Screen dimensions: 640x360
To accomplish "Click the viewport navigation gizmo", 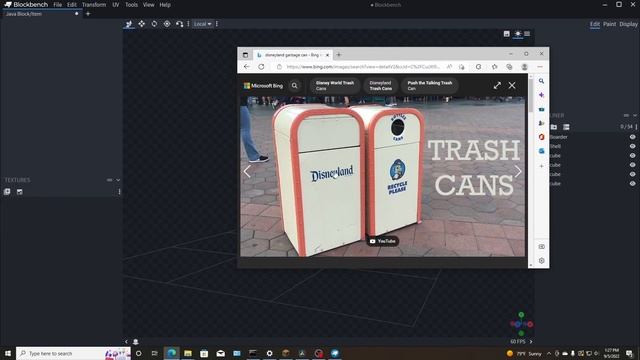I will 521,324.
